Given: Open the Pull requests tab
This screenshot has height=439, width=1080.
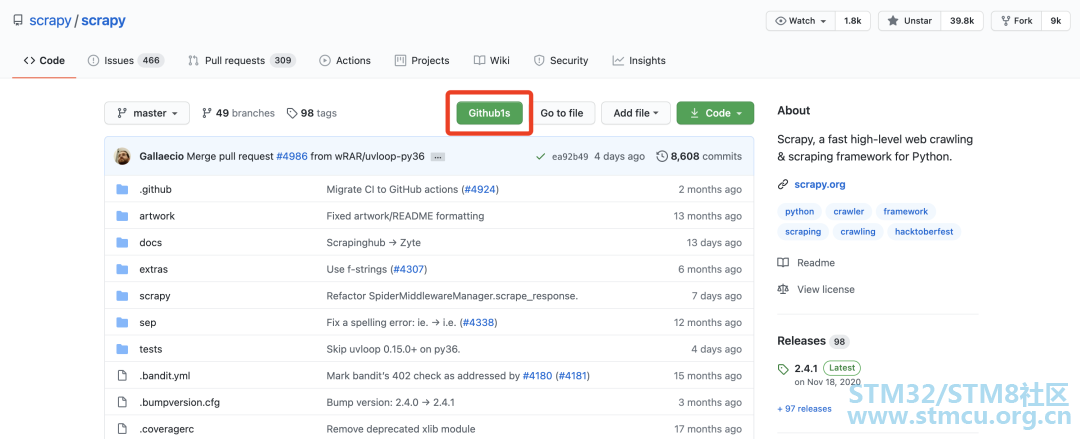Looking at the screenshot, I should tap(242, 61).
